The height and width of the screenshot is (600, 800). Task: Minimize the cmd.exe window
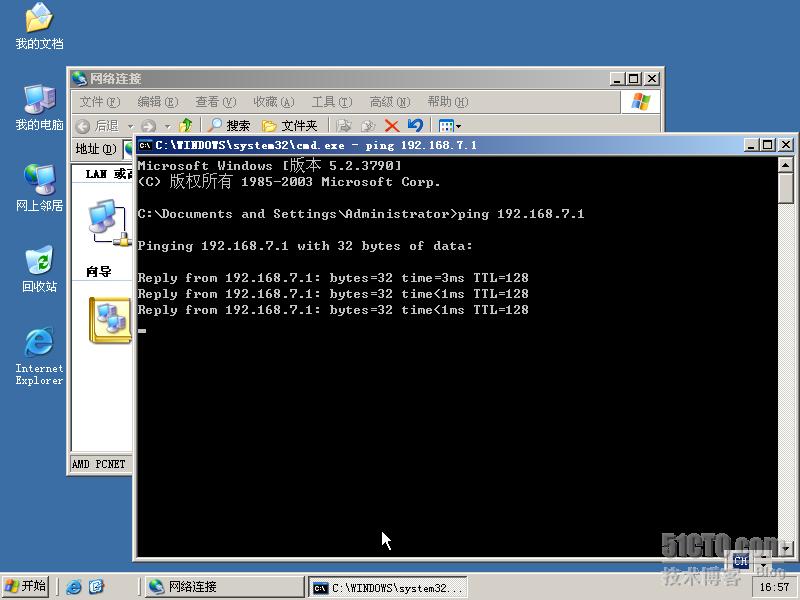tap(750, 145)
